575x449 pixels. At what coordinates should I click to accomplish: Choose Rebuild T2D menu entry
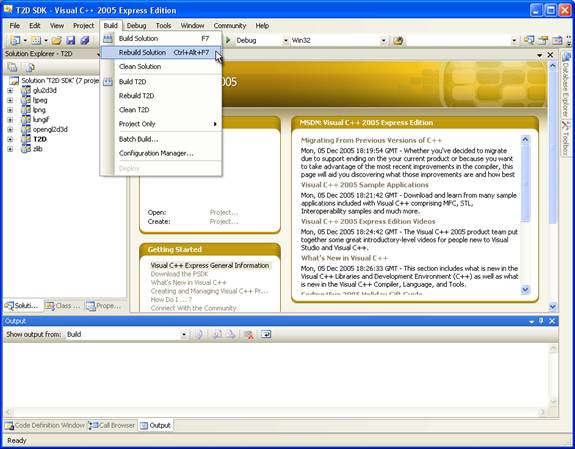pyautogui.click(x=161, y=96)
